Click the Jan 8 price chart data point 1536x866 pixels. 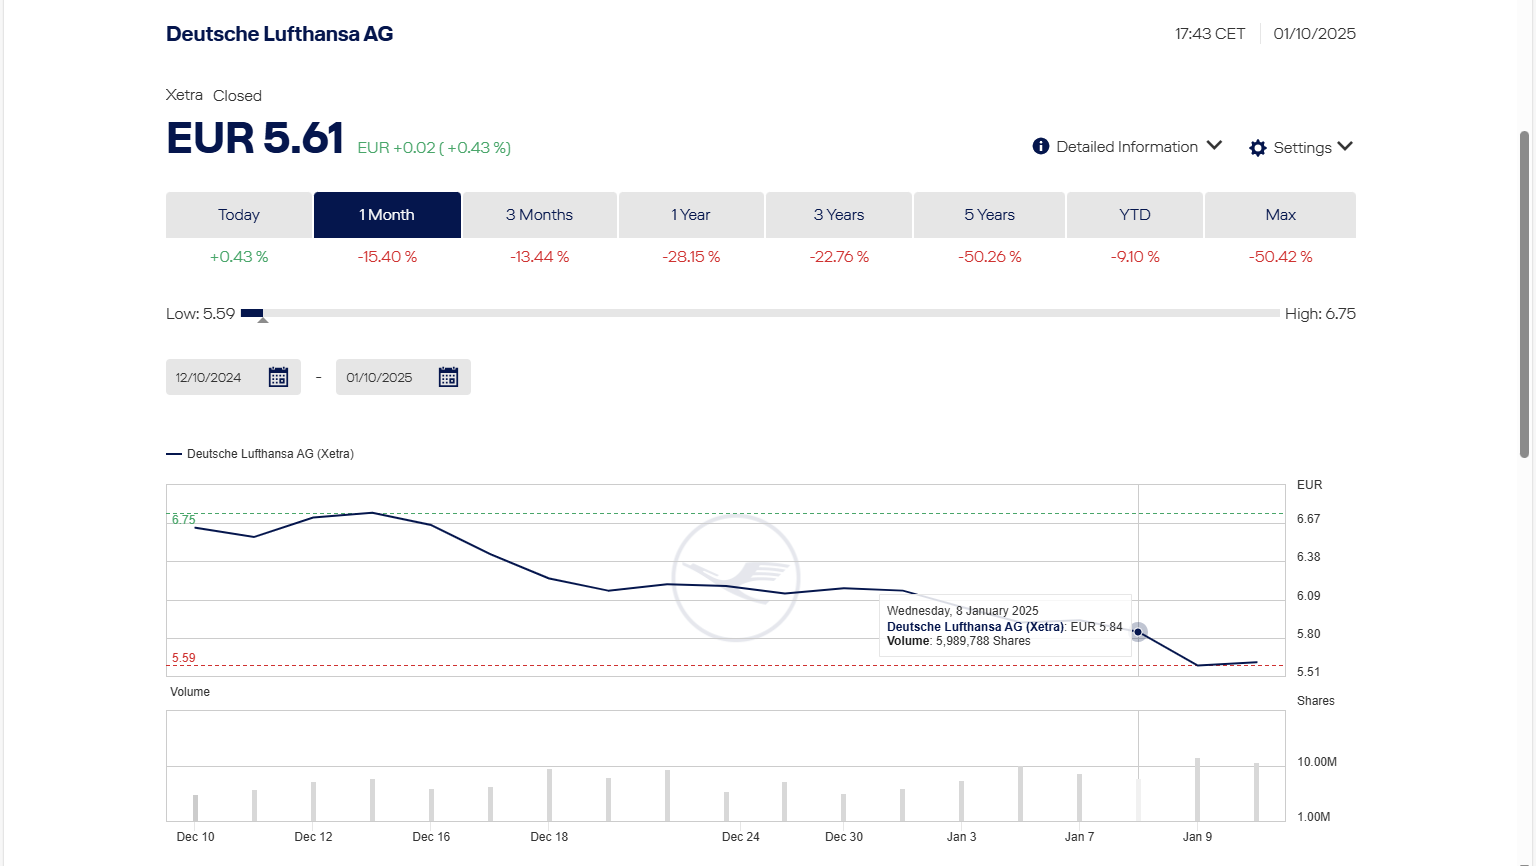coord(1138,632)
